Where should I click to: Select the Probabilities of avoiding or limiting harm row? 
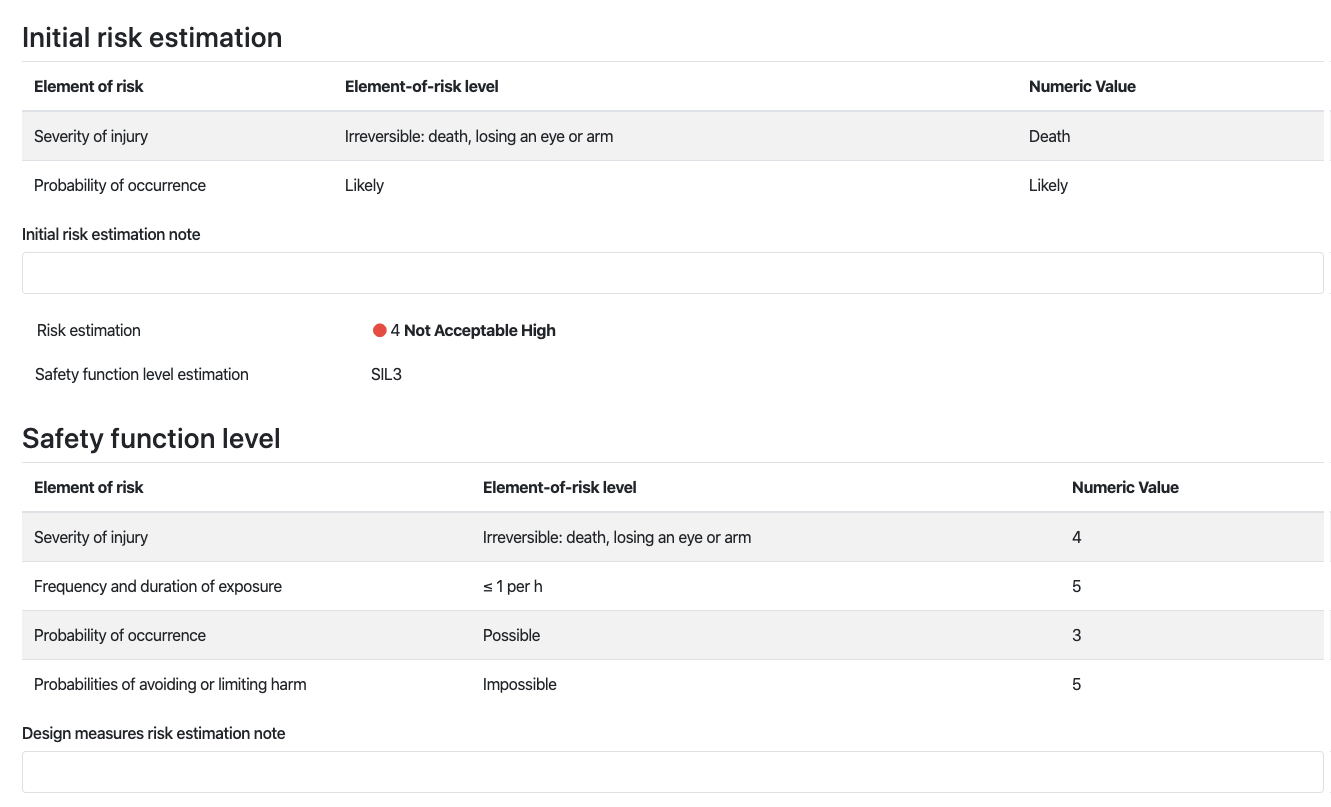(x=673, y=684)
